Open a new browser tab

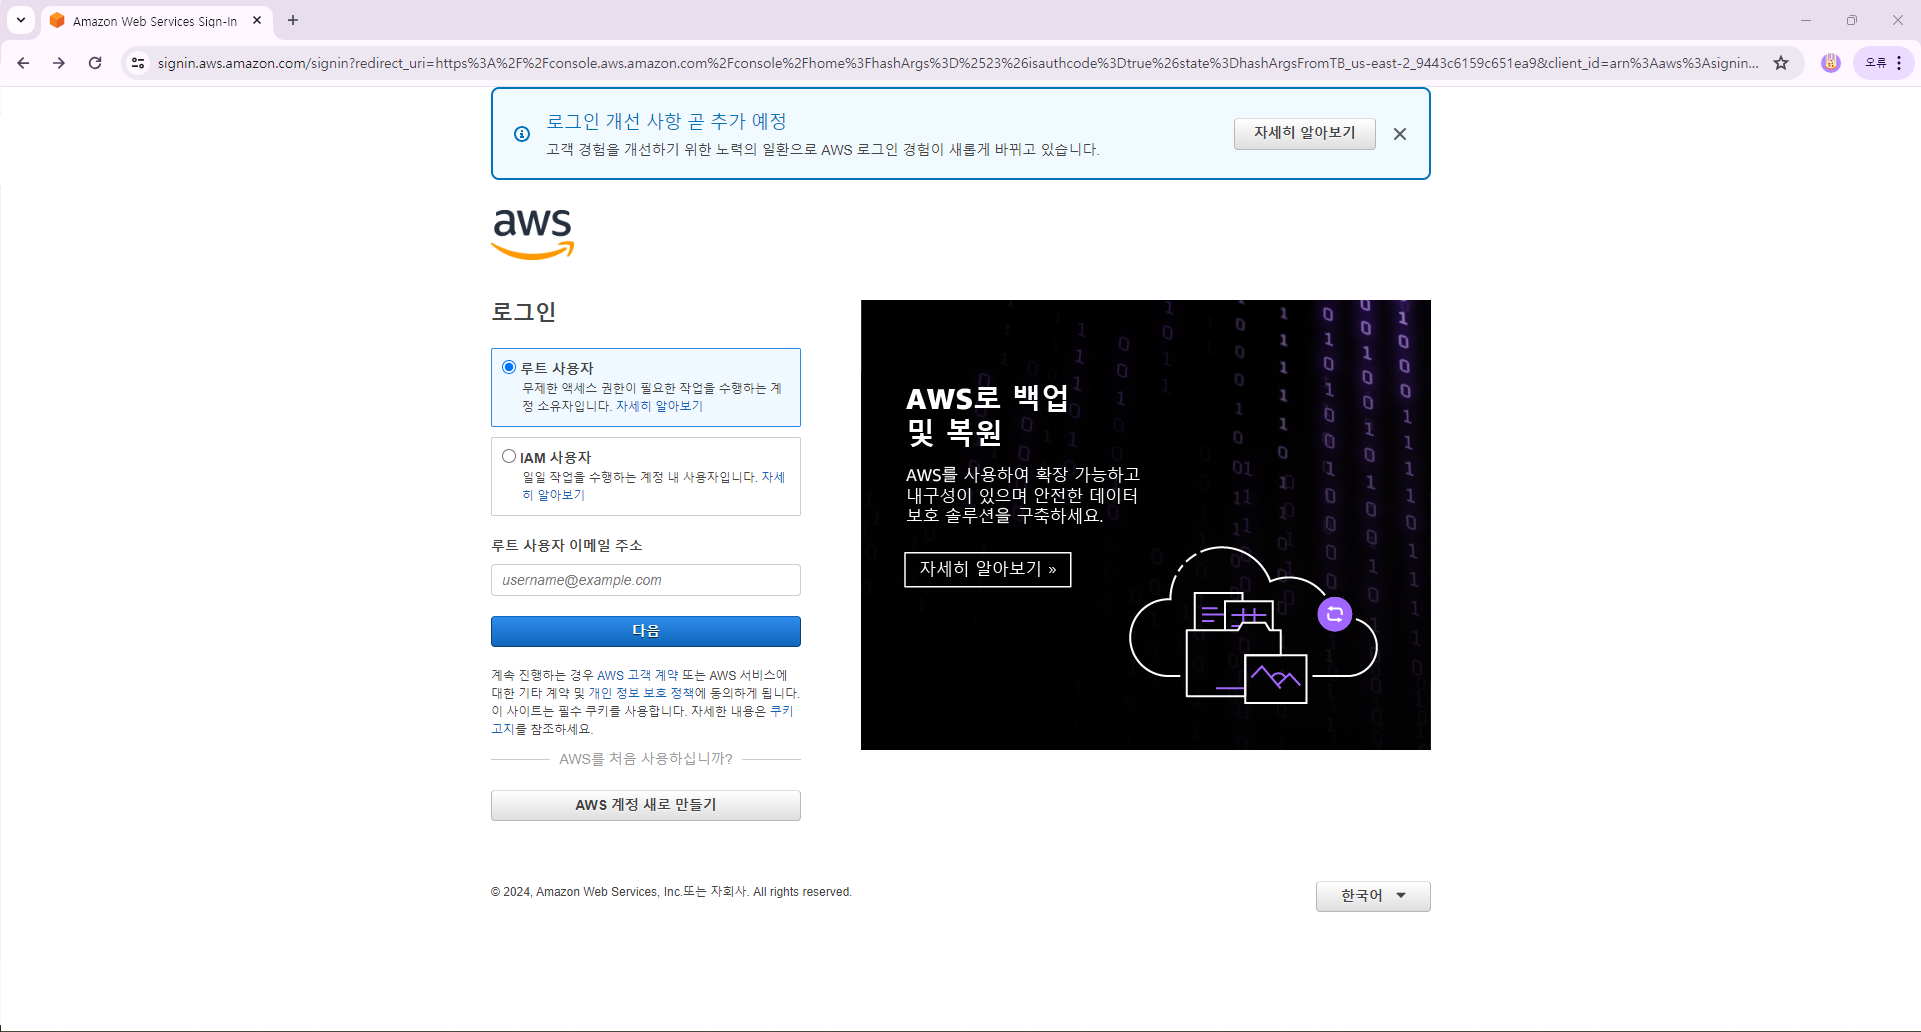point(293,20)
